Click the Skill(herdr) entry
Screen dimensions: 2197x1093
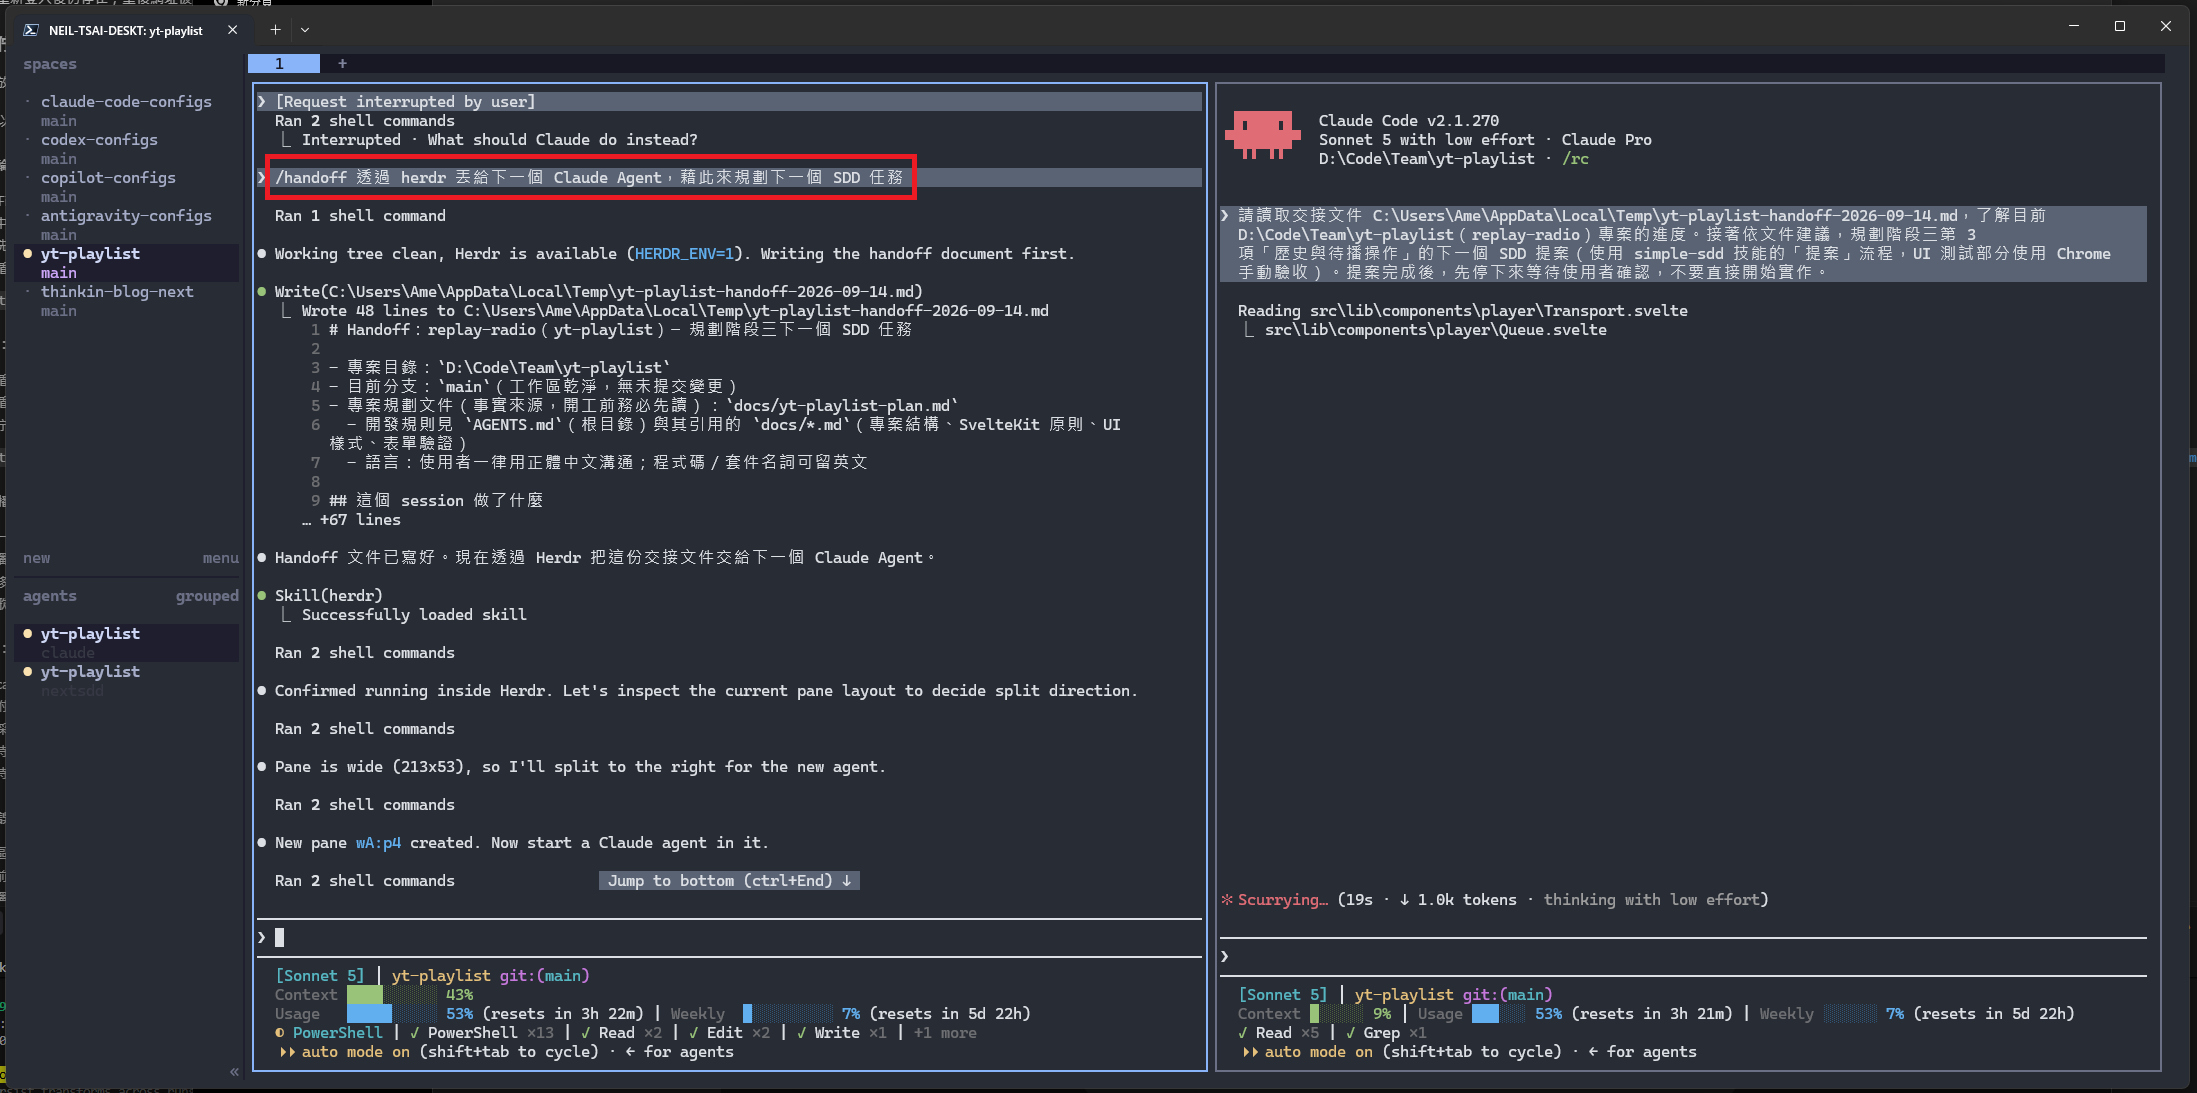(329, 596)
